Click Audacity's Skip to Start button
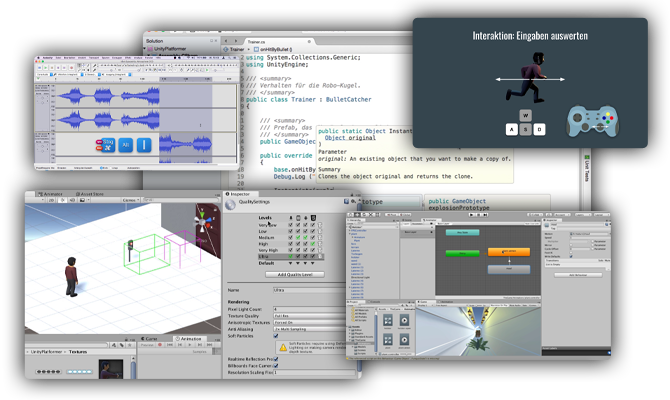This screenshot has width=670, height=400. (58, 68)
